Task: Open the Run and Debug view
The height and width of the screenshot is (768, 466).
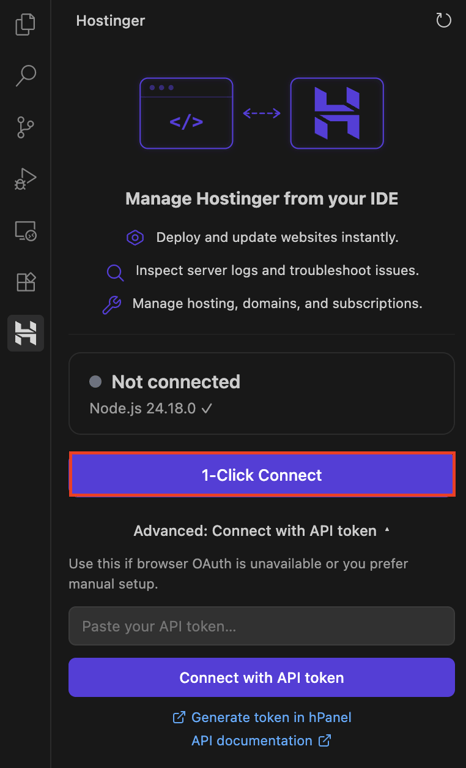Action: pyautogui.click(x=25, y=179)
